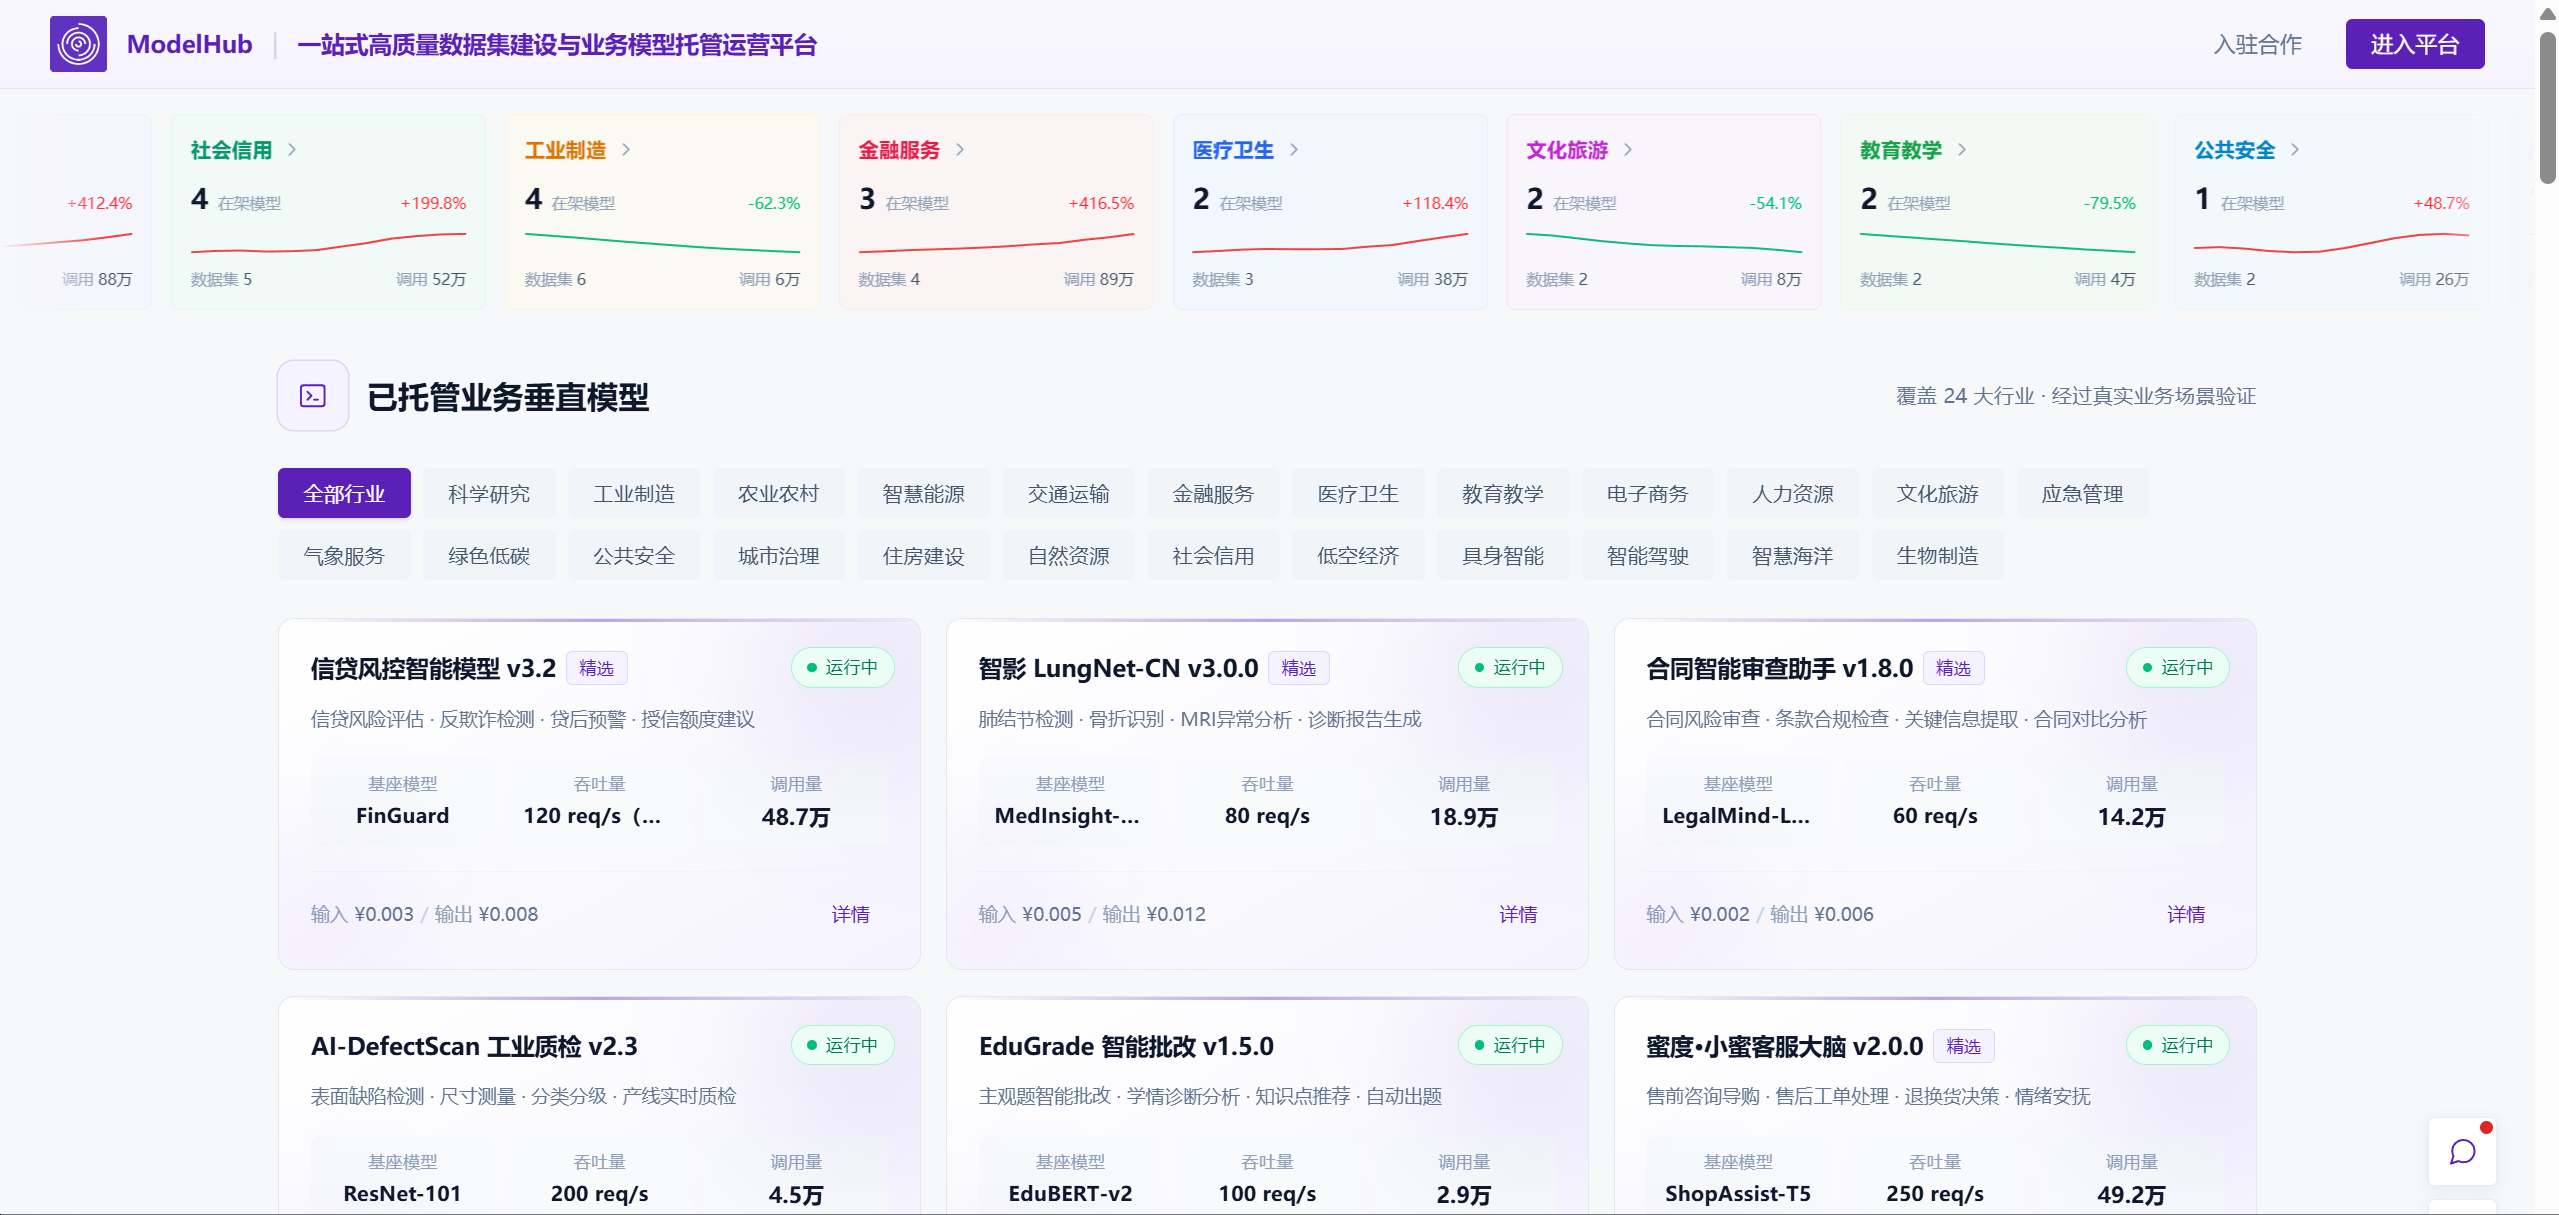Viewport: 2559px width, 1215px height.
Task: Switch to the 交通运输 filter tab
Action: (x=1069, y=493)
